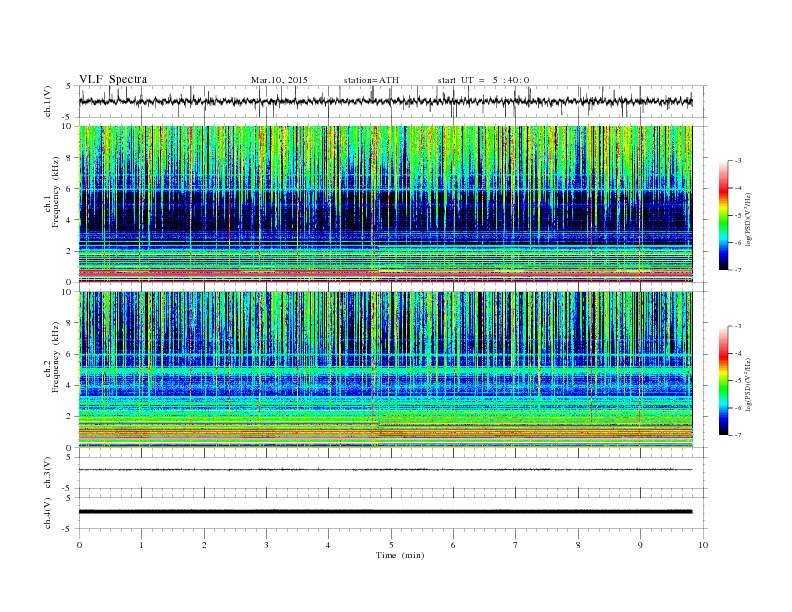Click the 'ch.3(V)' axis label
The height and width of the screenshot is (612, 792).
[x=48, y=473]
